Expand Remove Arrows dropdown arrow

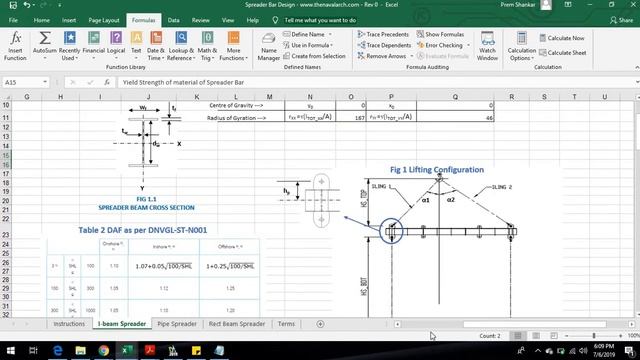coord(411,56)
